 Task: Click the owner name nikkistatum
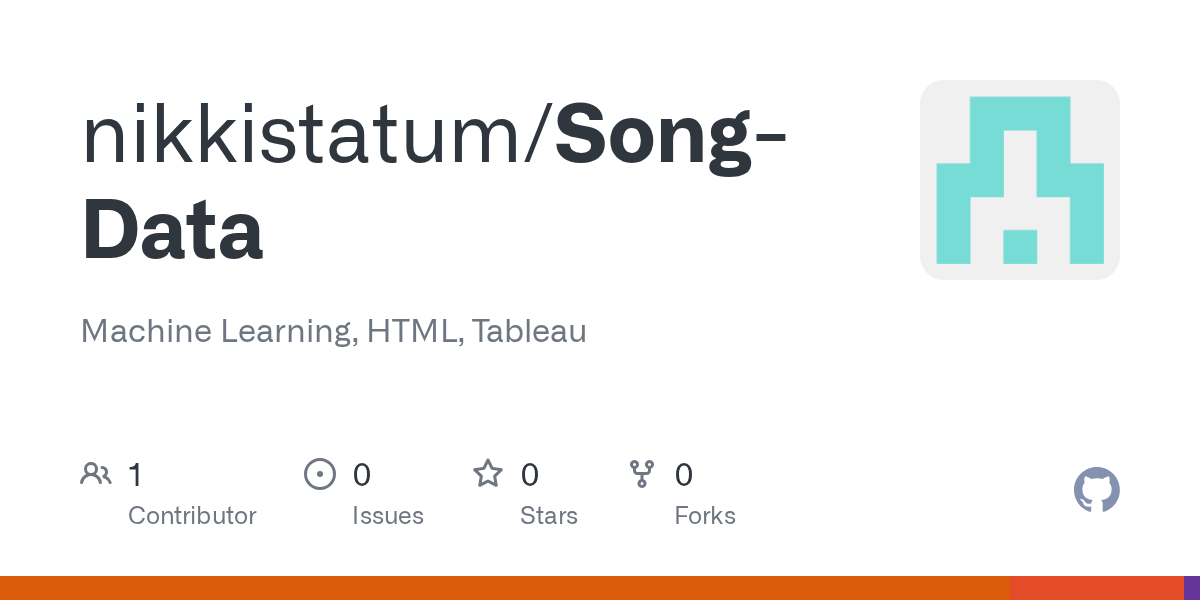(310, 139)
